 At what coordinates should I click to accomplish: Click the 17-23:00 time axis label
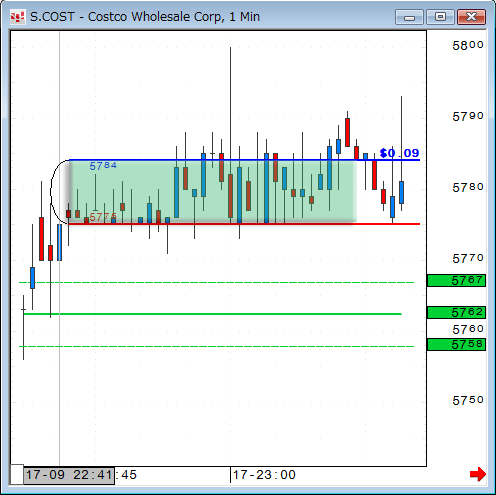coord(264,475)
